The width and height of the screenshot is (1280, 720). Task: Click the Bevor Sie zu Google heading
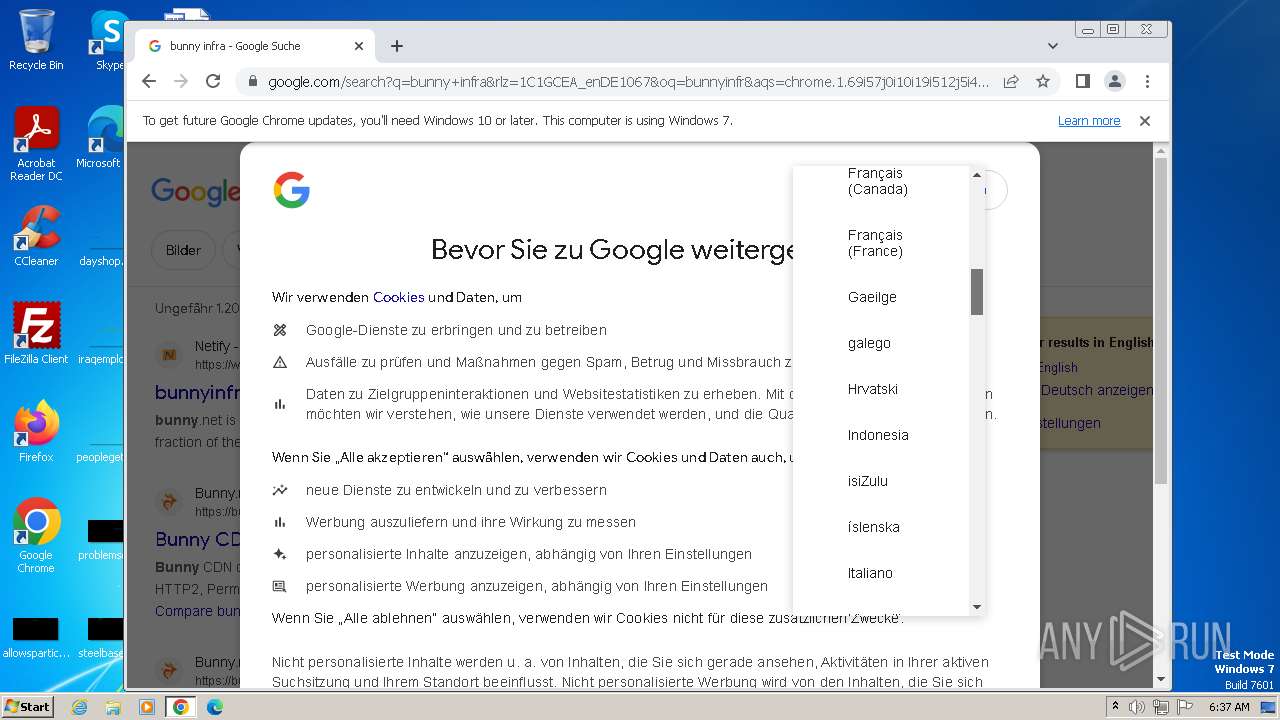click(x=613, y=249)
